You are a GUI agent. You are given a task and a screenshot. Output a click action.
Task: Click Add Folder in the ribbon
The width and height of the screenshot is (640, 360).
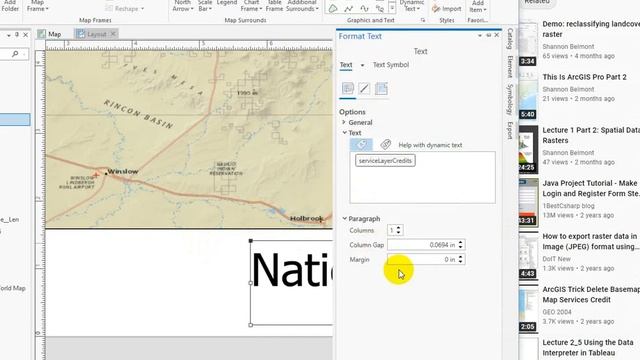(x=10, y=6)
